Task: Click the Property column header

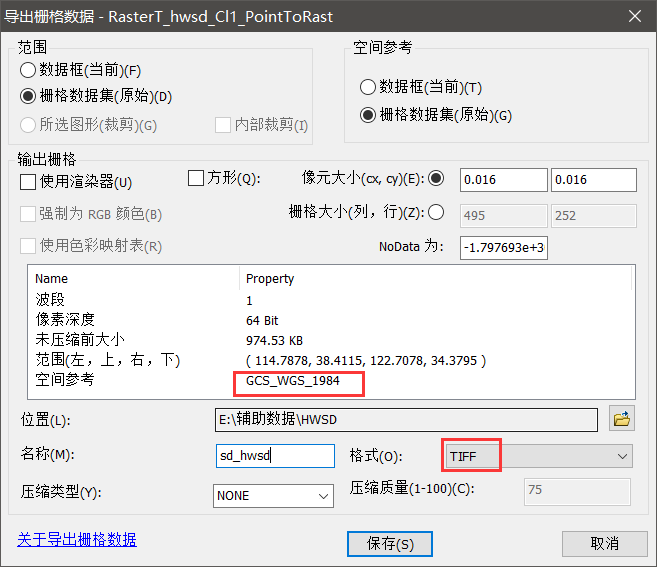Action: tap(270, 279)
